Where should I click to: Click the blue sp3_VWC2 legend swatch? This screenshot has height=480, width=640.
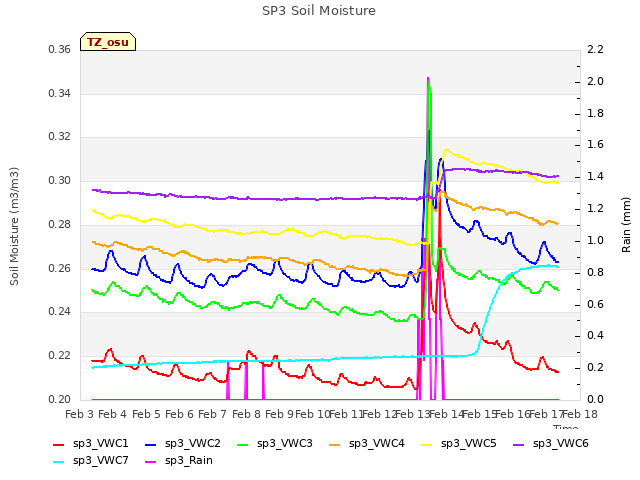click(151, 444)
